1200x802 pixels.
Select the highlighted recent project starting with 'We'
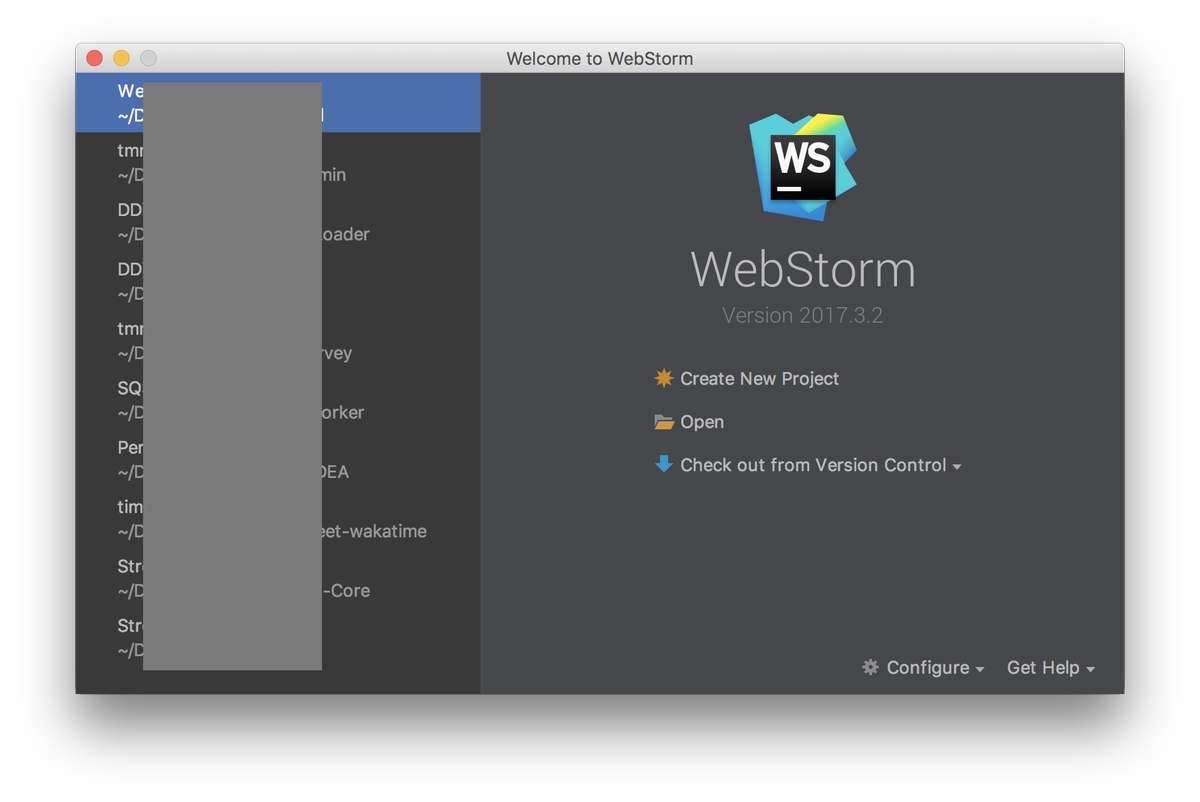point(278,103)
